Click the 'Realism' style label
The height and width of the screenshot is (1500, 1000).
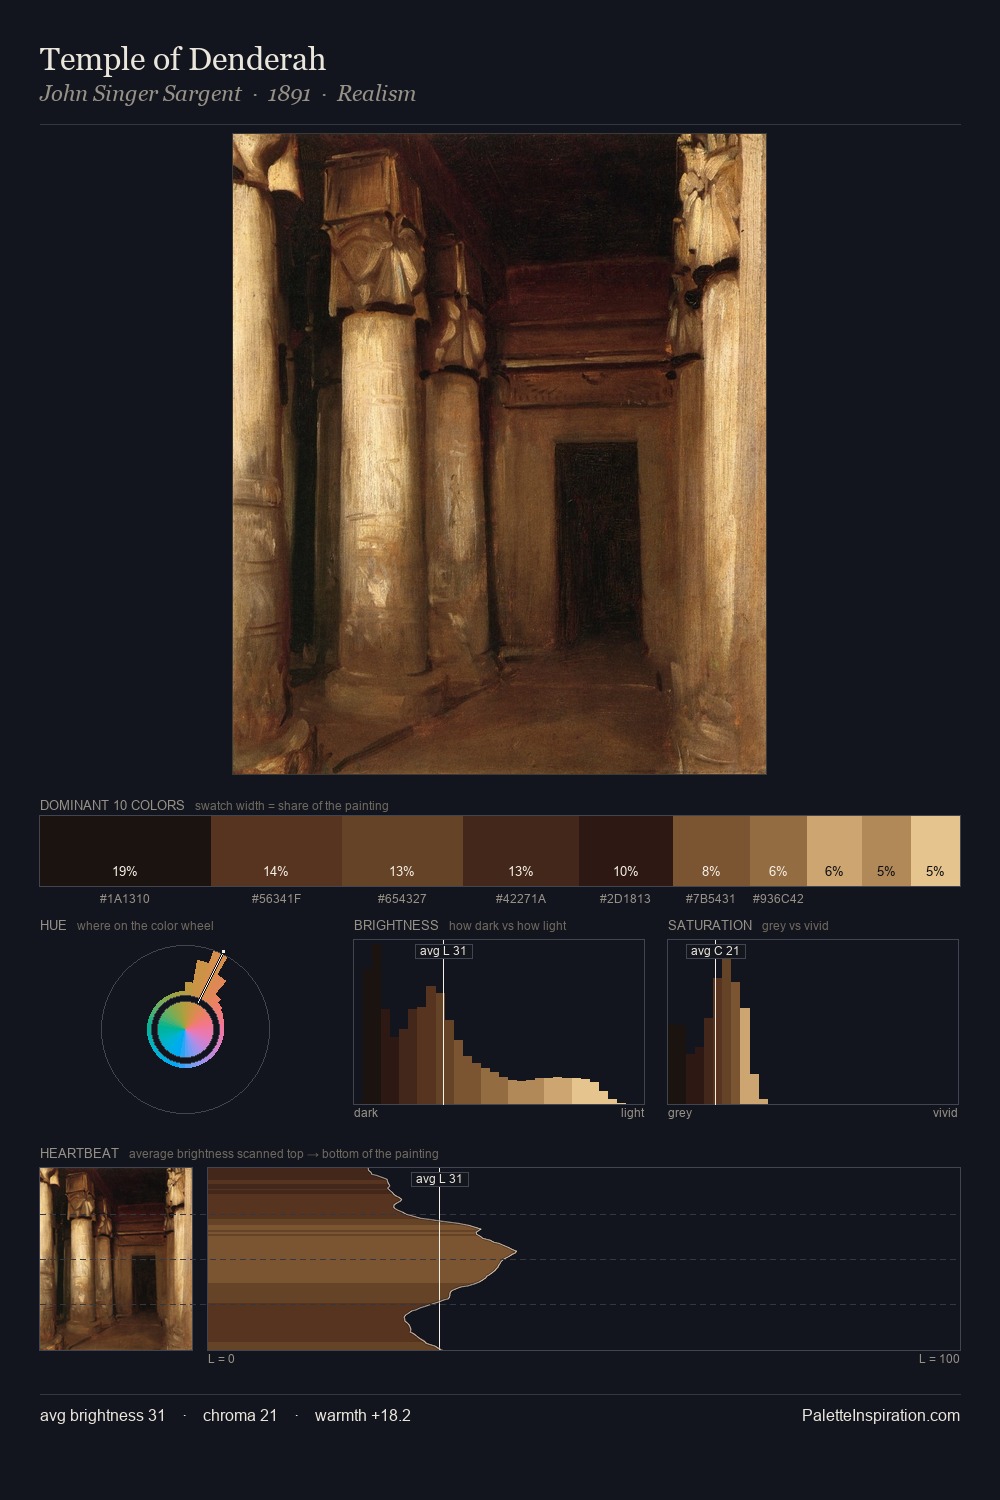click(376, 94)
